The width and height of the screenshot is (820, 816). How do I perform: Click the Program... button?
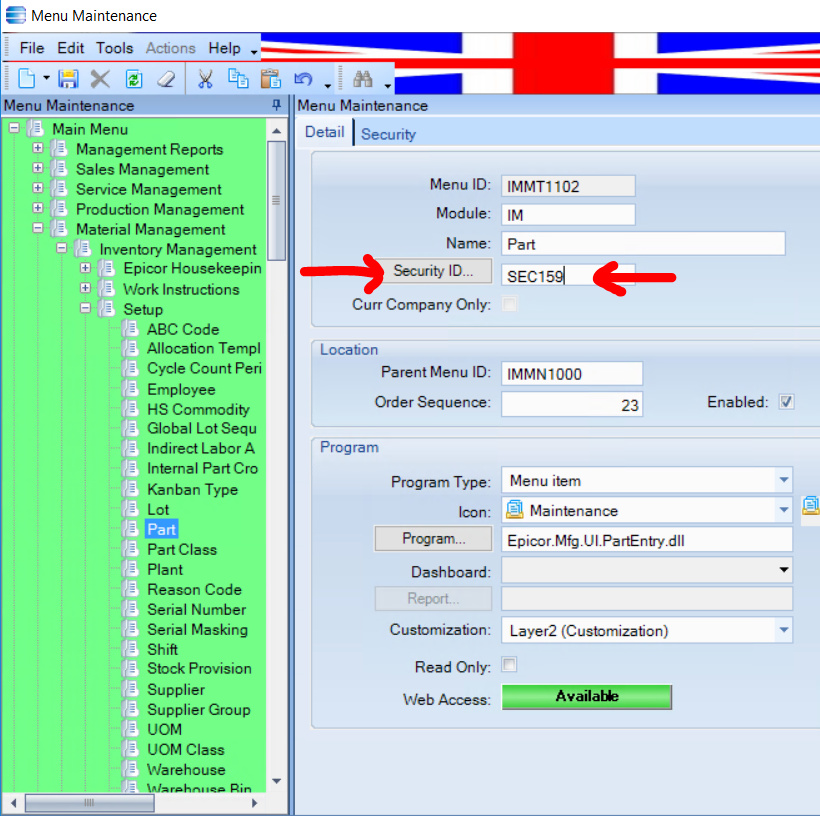pos(433,539)
